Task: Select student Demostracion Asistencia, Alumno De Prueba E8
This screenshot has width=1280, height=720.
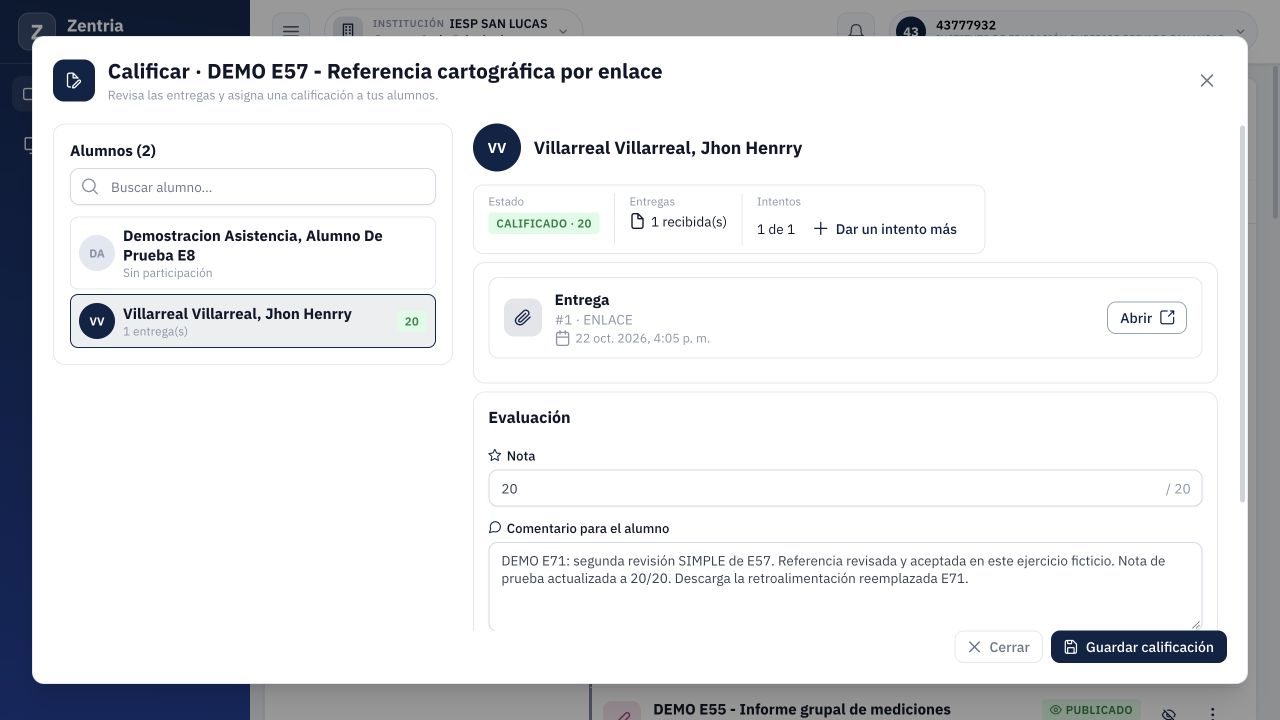Action: click(x=253, y=253)
